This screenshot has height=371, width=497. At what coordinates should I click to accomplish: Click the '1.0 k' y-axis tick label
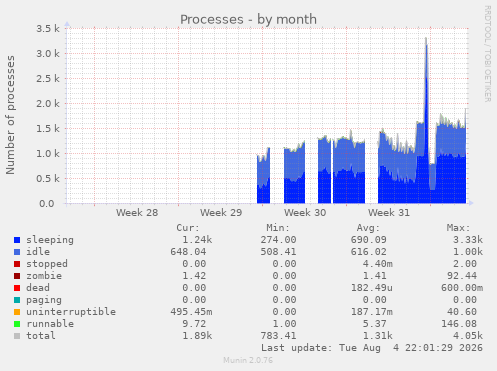(48, 154)
